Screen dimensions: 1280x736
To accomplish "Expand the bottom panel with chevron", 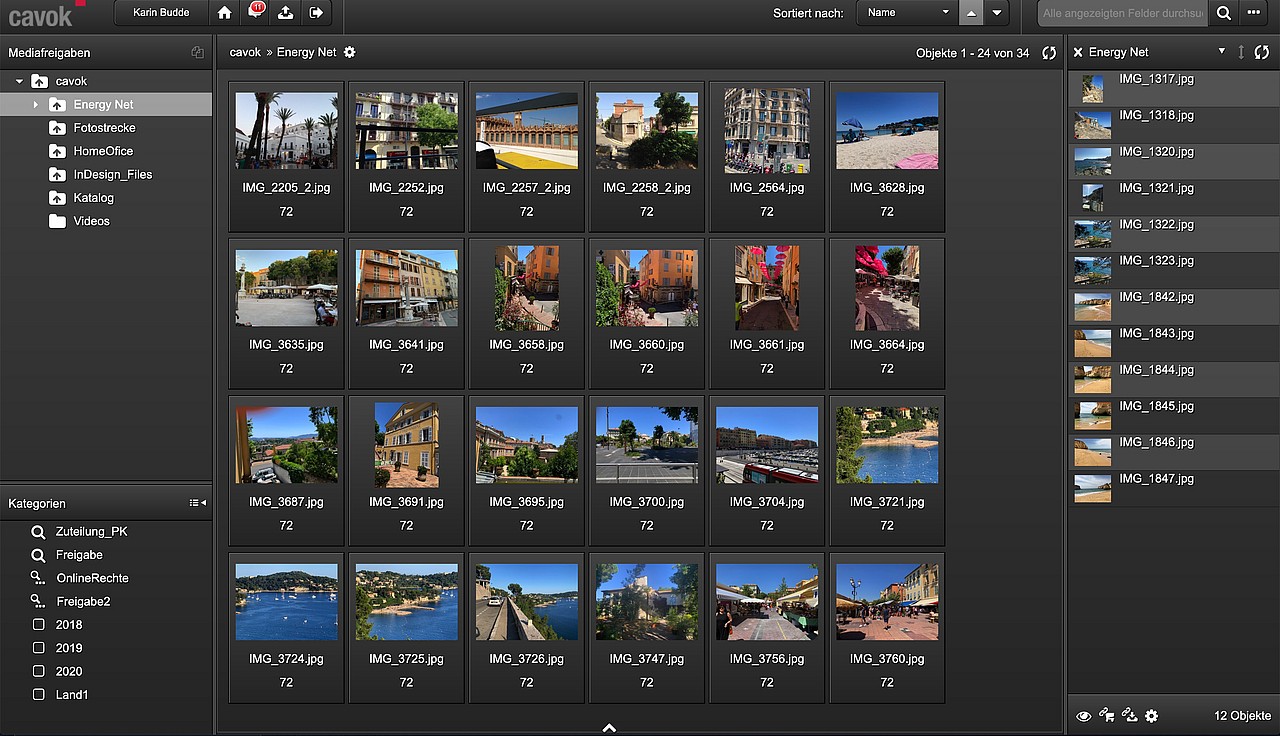I will [609, 728].
